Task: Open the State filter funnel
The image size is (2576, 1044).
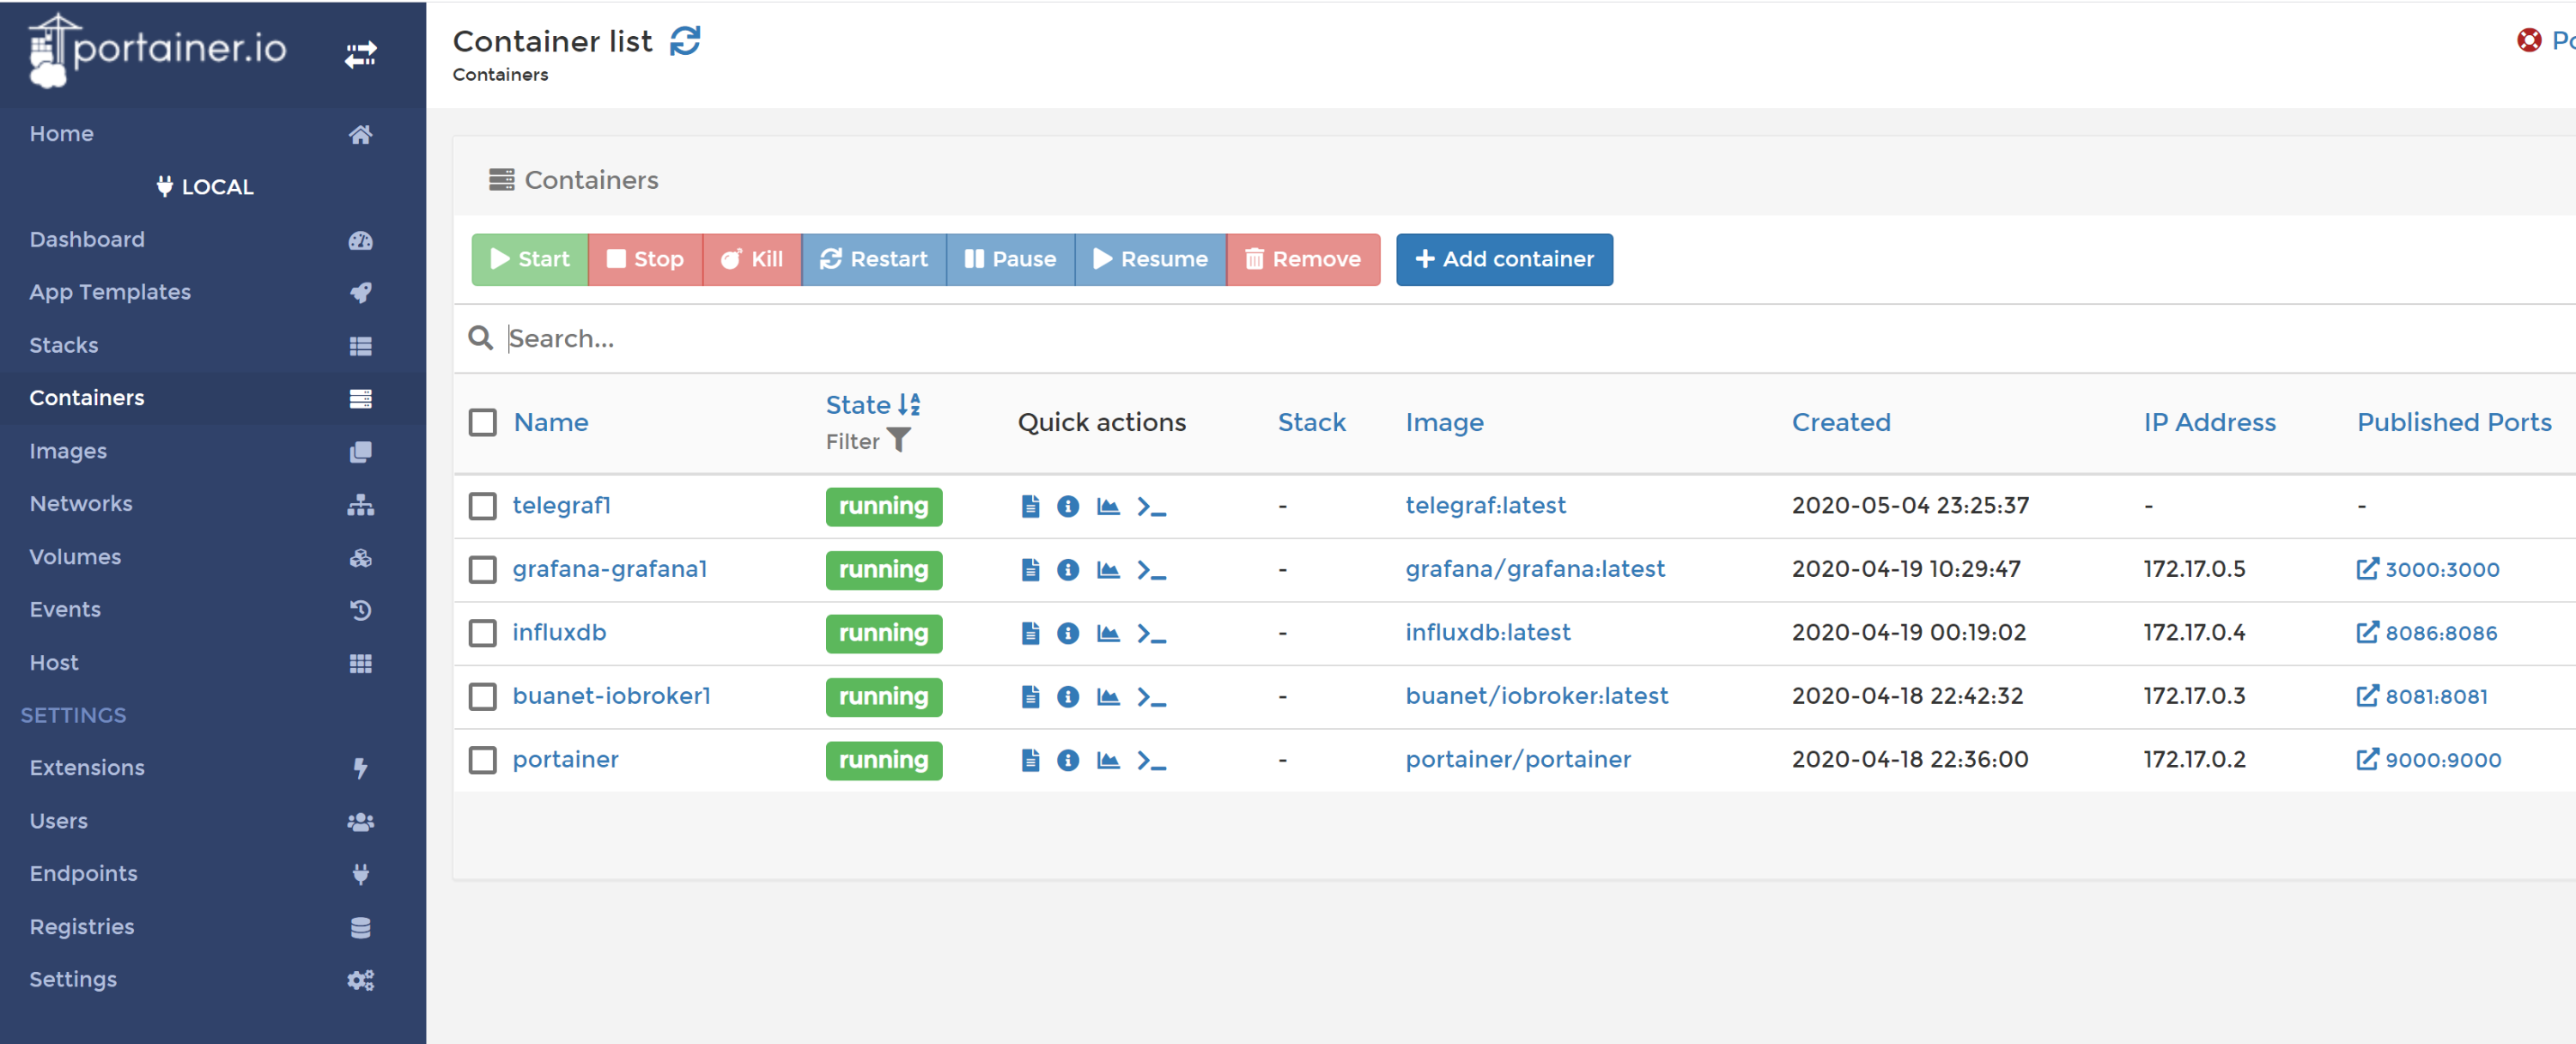Action: point(898,441)
